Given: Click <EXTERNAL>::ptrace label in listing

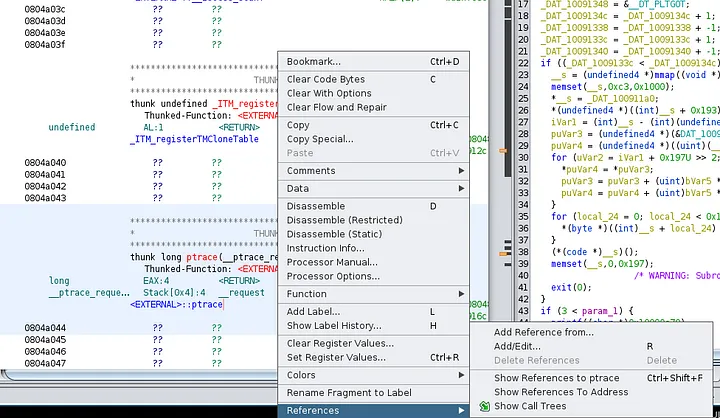Looking at the screenshot, I should coord(176,305).
